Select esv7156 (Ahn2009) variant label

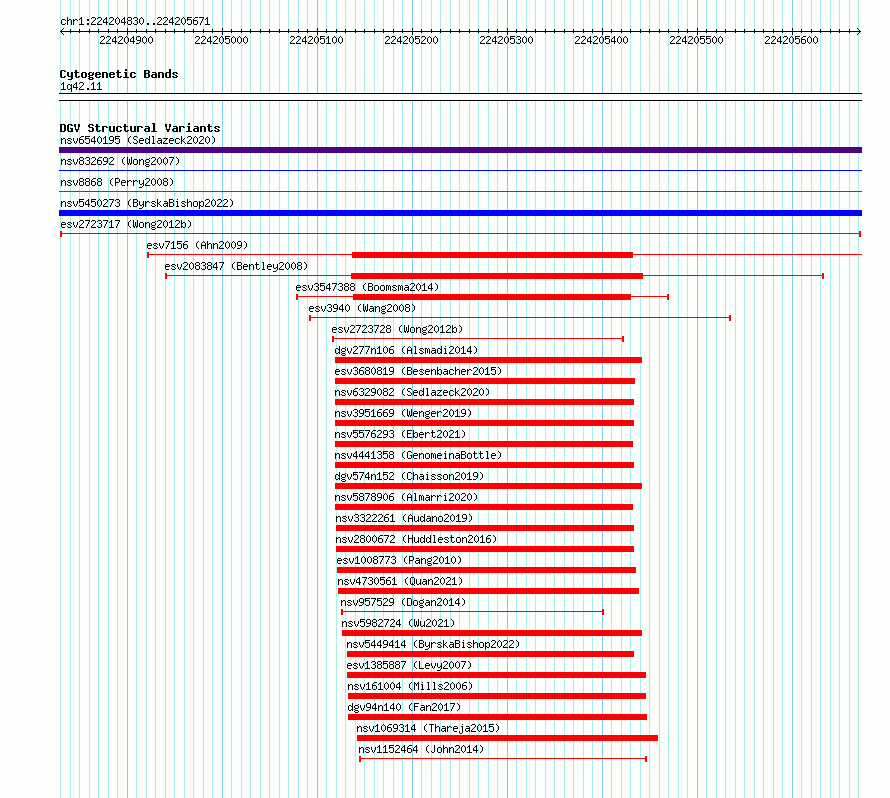197,245
